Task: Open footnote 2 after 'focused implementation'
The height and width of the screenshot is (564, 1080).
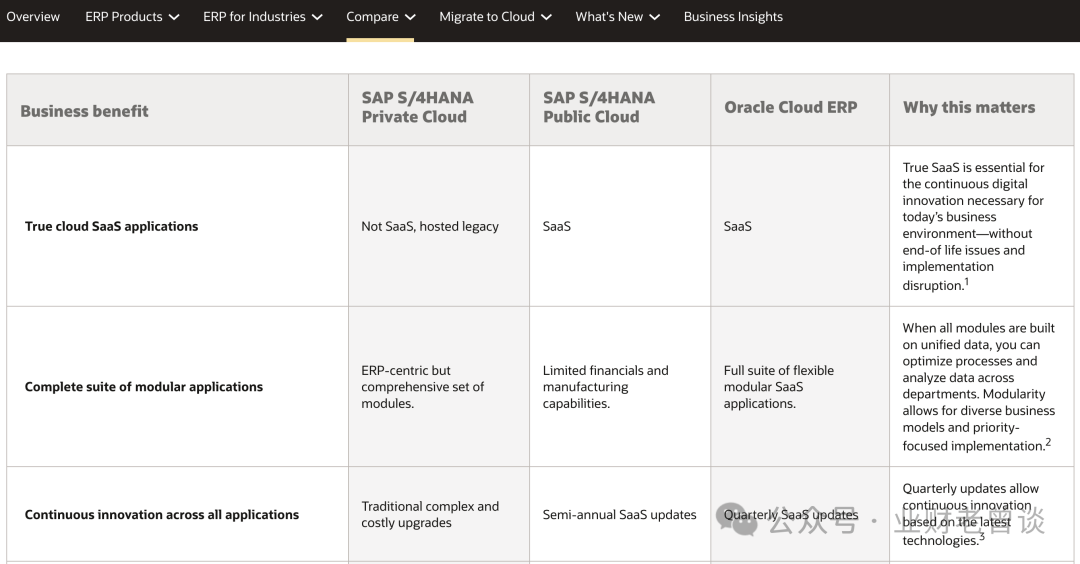Action: (x=1048, y=442)
